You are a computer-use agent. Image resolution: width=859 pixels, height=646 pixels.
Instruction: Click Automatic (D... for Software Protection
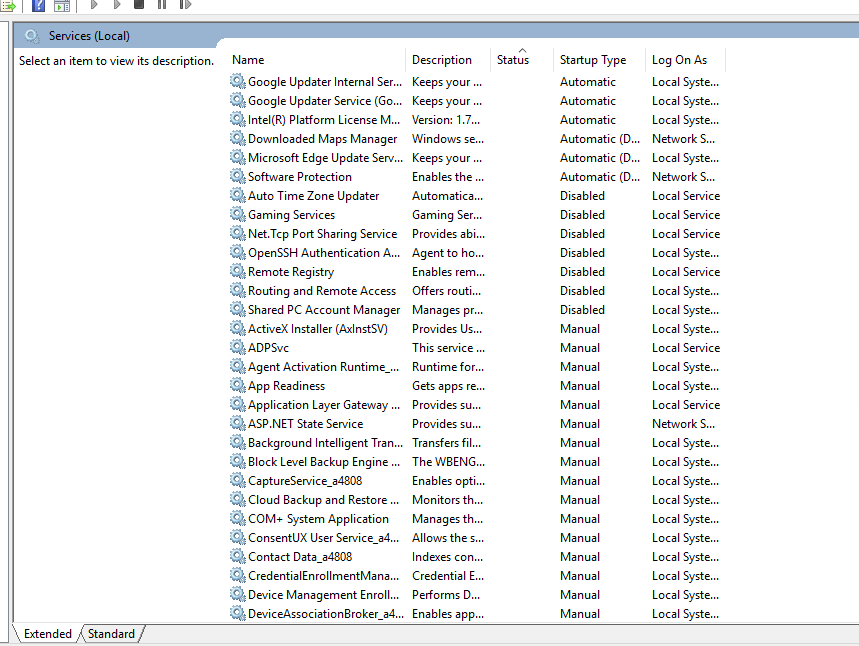(x=600, y=176)
